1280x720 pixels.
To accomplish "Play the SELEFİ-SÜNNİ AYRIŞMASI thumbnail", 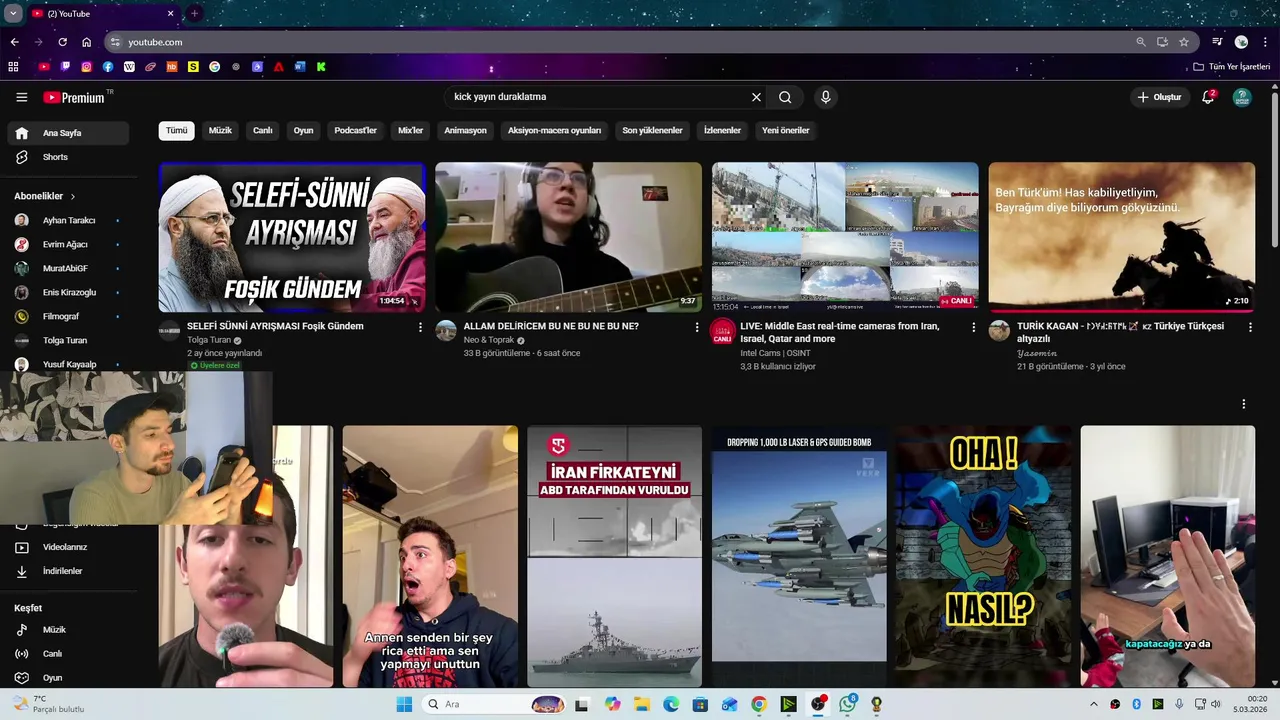I will (292, 237).
